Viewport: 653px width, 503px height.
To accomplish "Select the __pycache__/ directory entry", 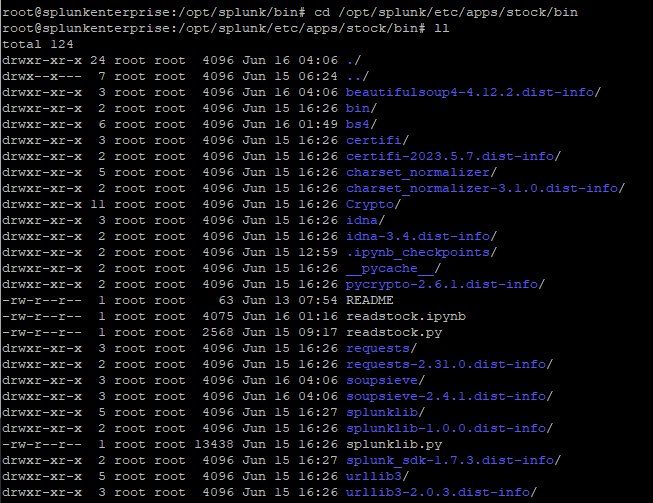I will (393, 269).
